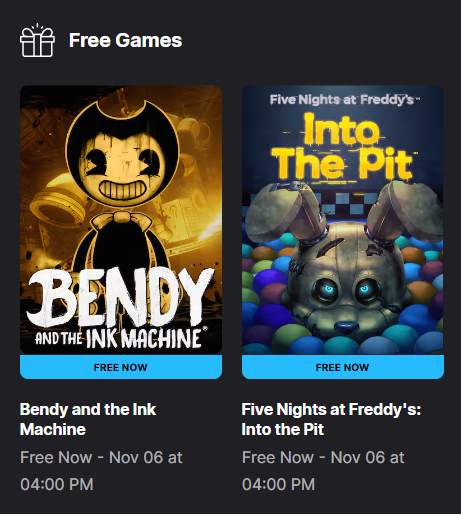Click the Nov 06 availability text under Into the Pit
The height and width of the screenshot is (514, 461).
(323, 470)
